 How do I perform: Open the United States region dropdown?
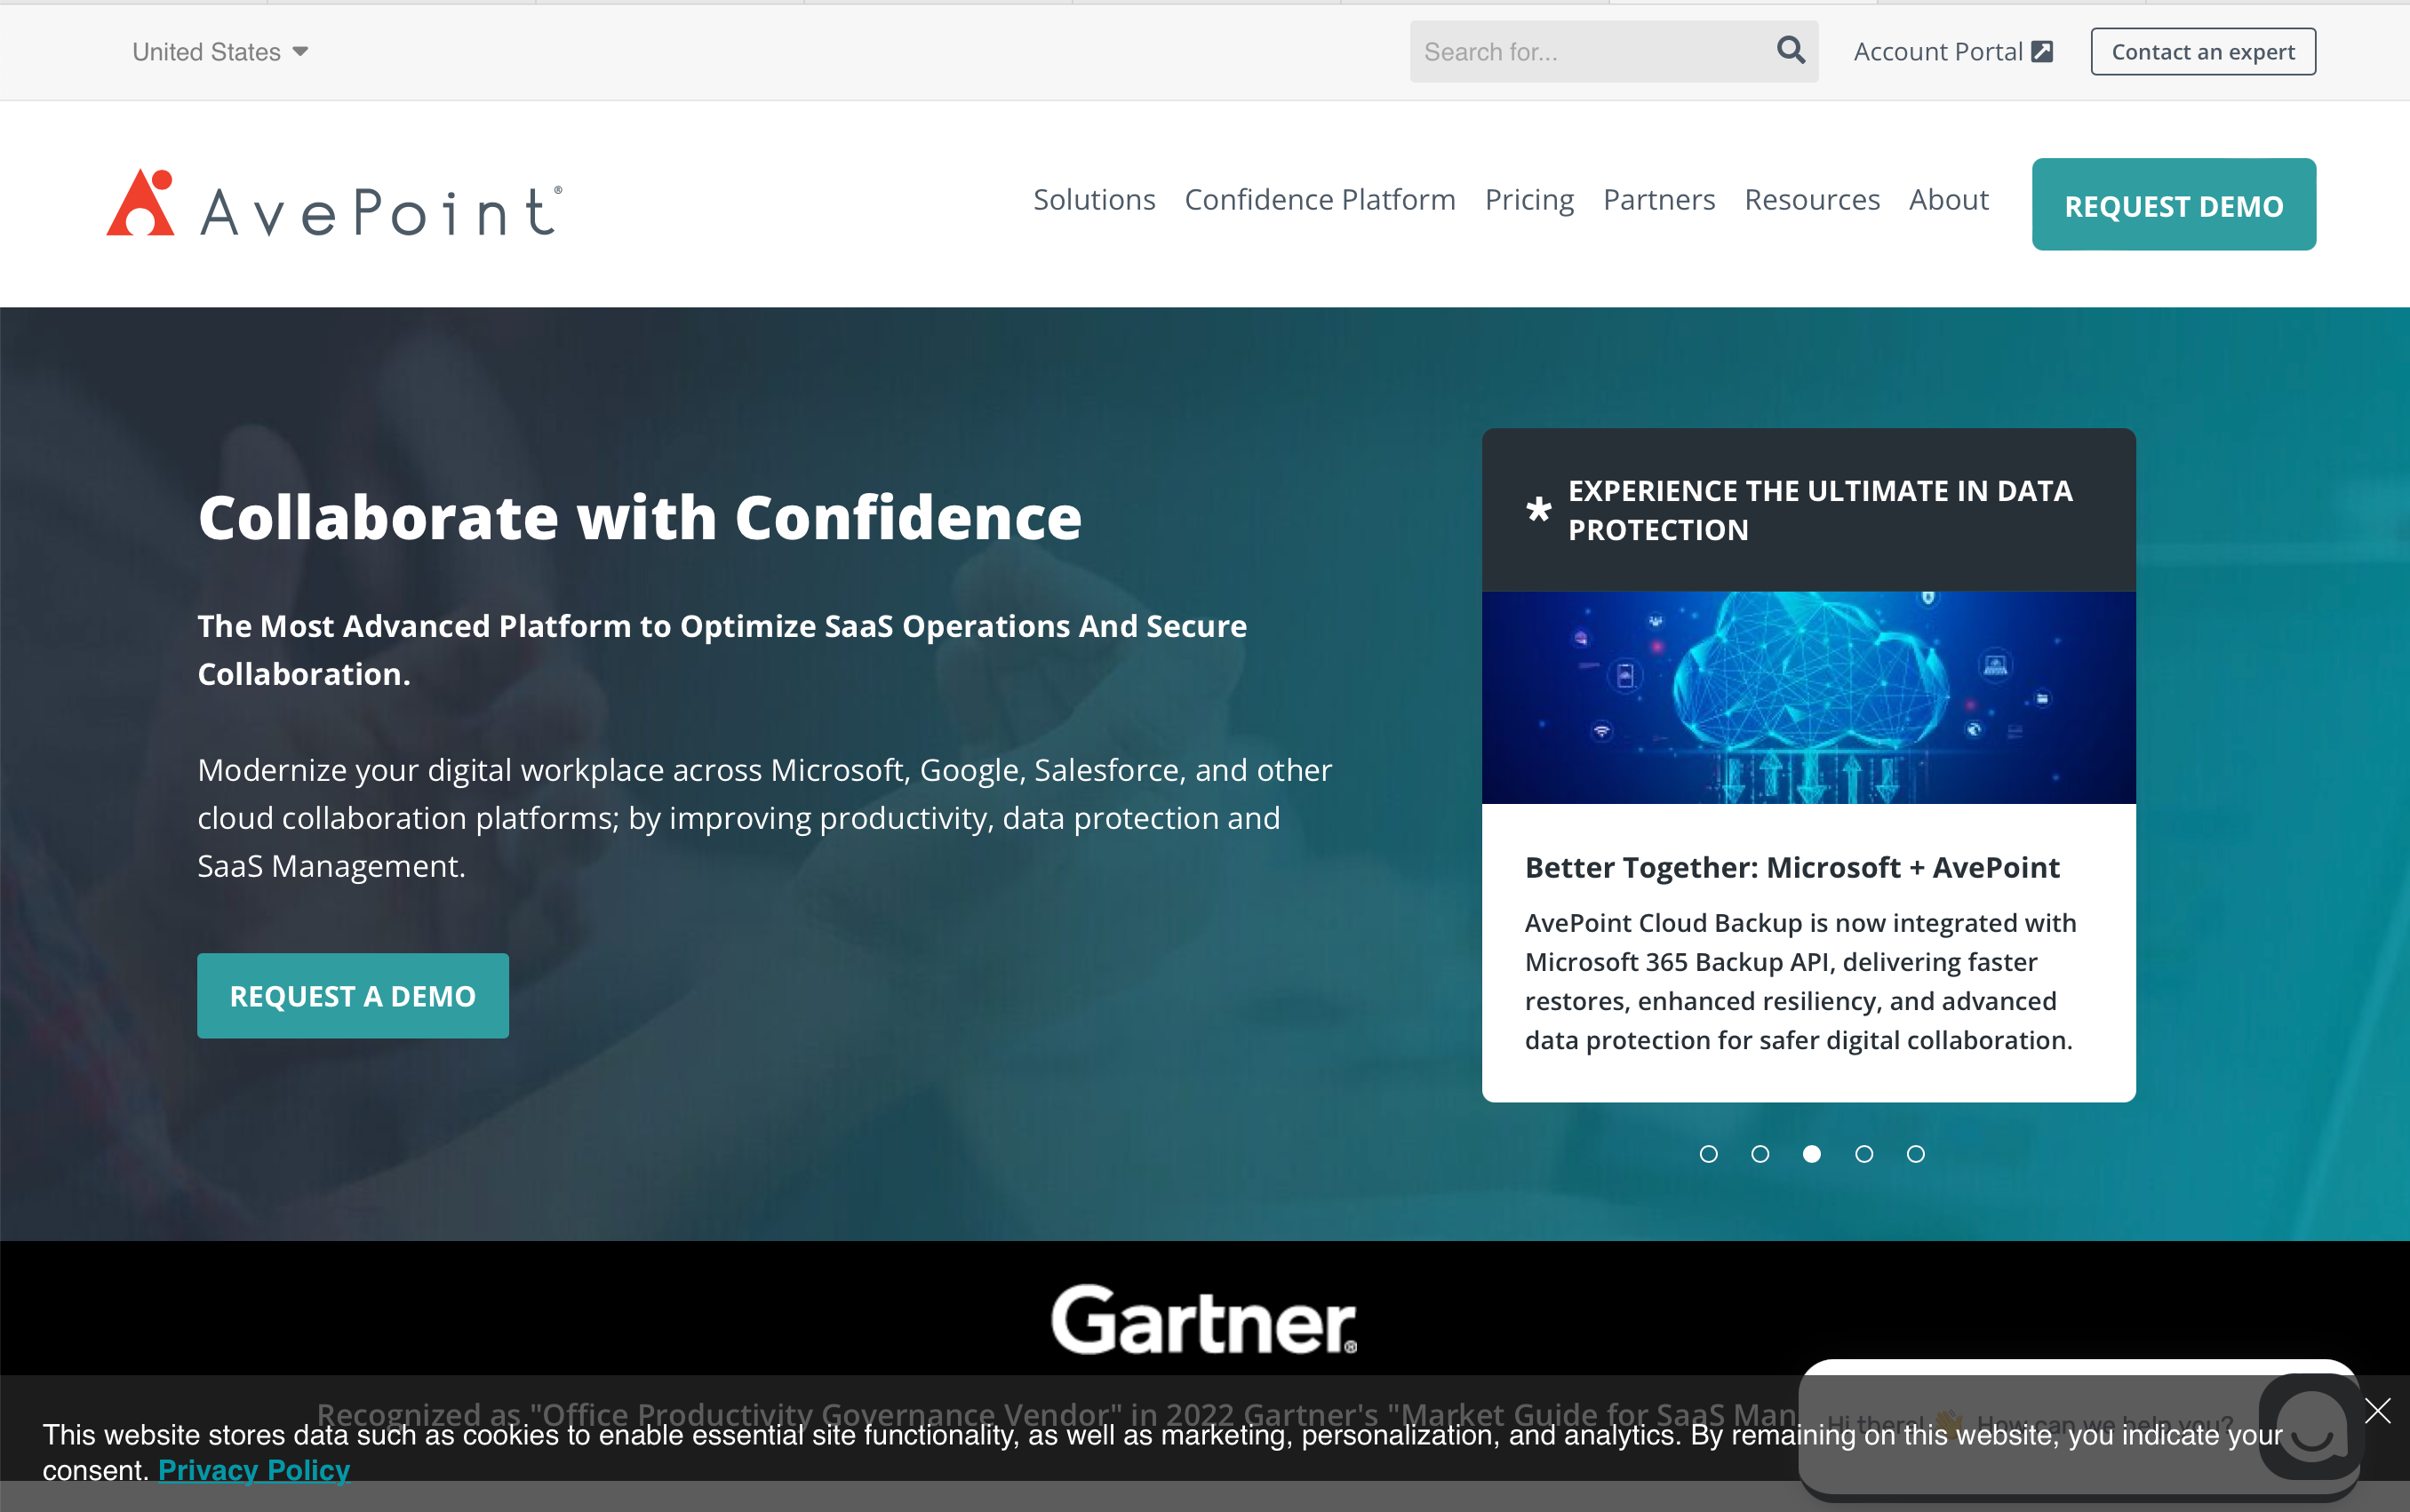pos(220,52)
